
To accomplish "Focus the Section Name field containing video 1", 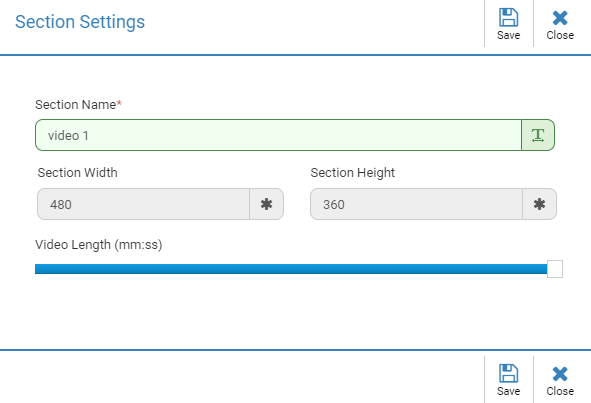I will click(279, 135).
